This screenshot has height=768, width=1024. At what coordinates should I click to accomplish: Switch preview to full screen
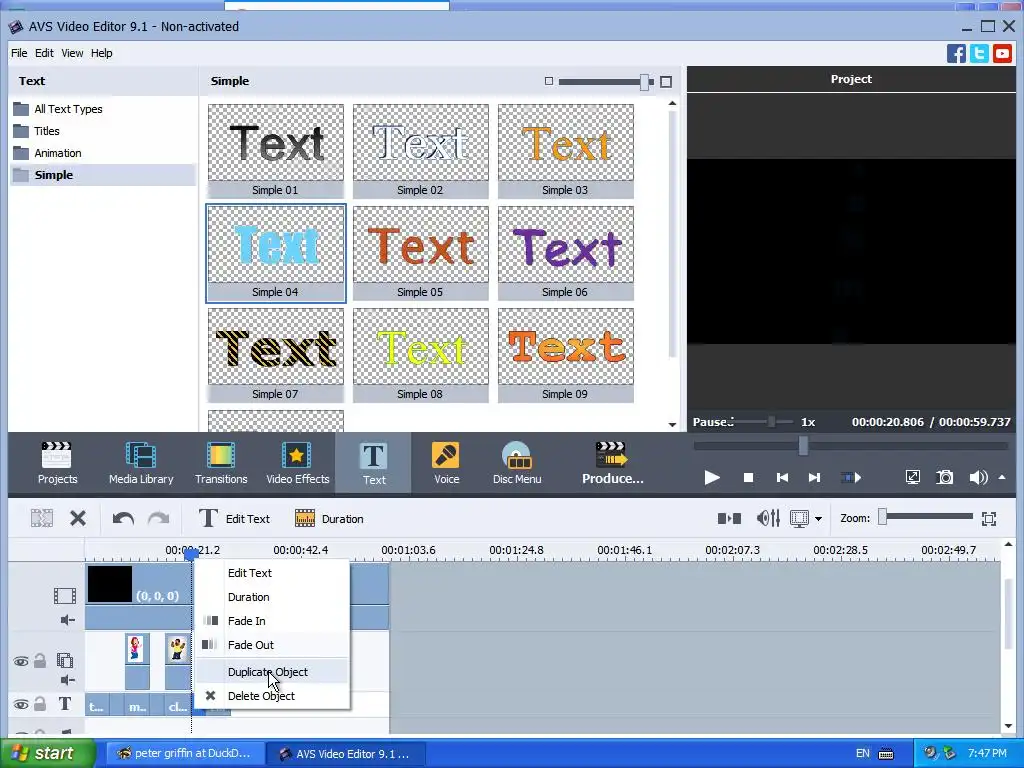912,477
